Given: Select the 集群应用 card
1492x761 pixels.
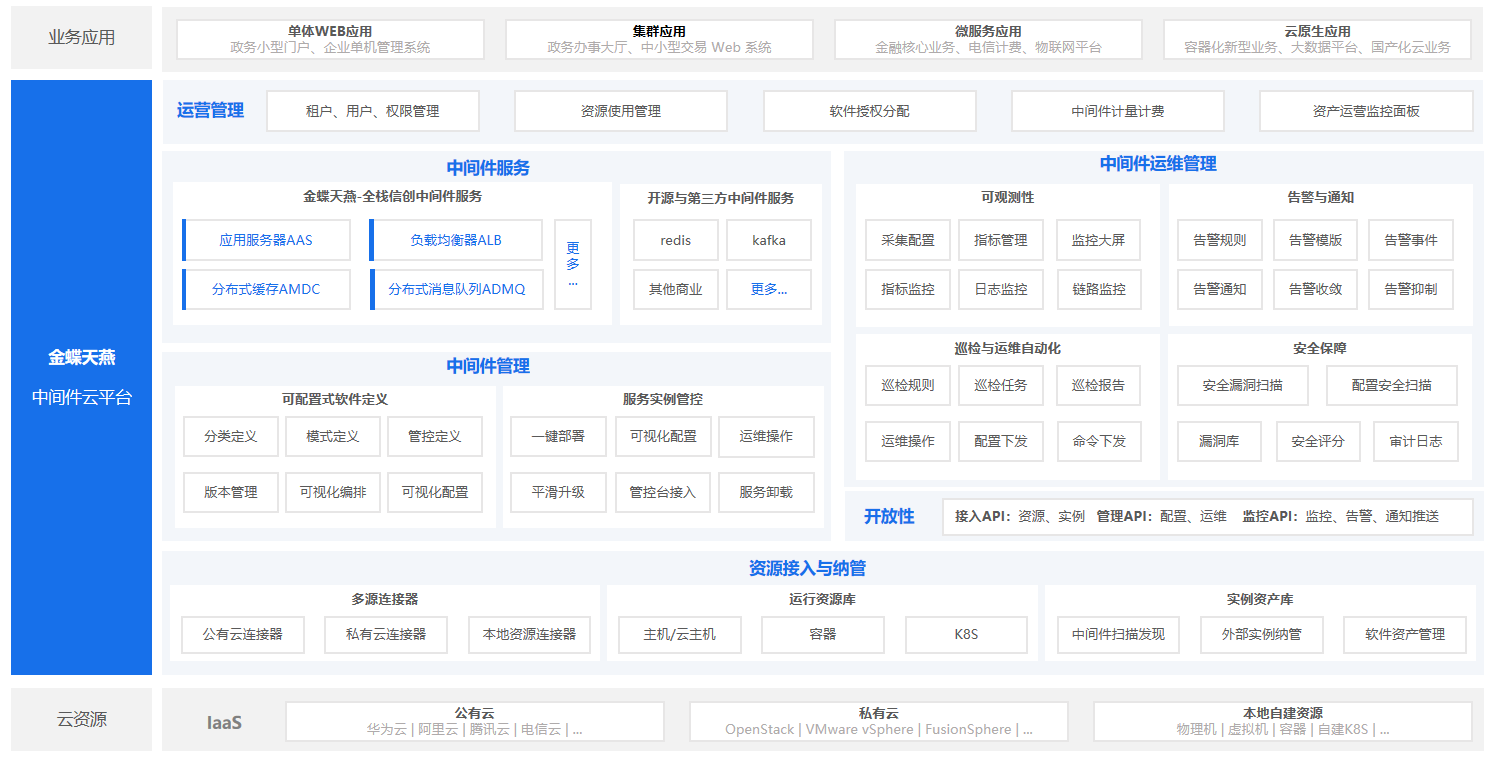Looking at the screenshot, I should [660, 39].
